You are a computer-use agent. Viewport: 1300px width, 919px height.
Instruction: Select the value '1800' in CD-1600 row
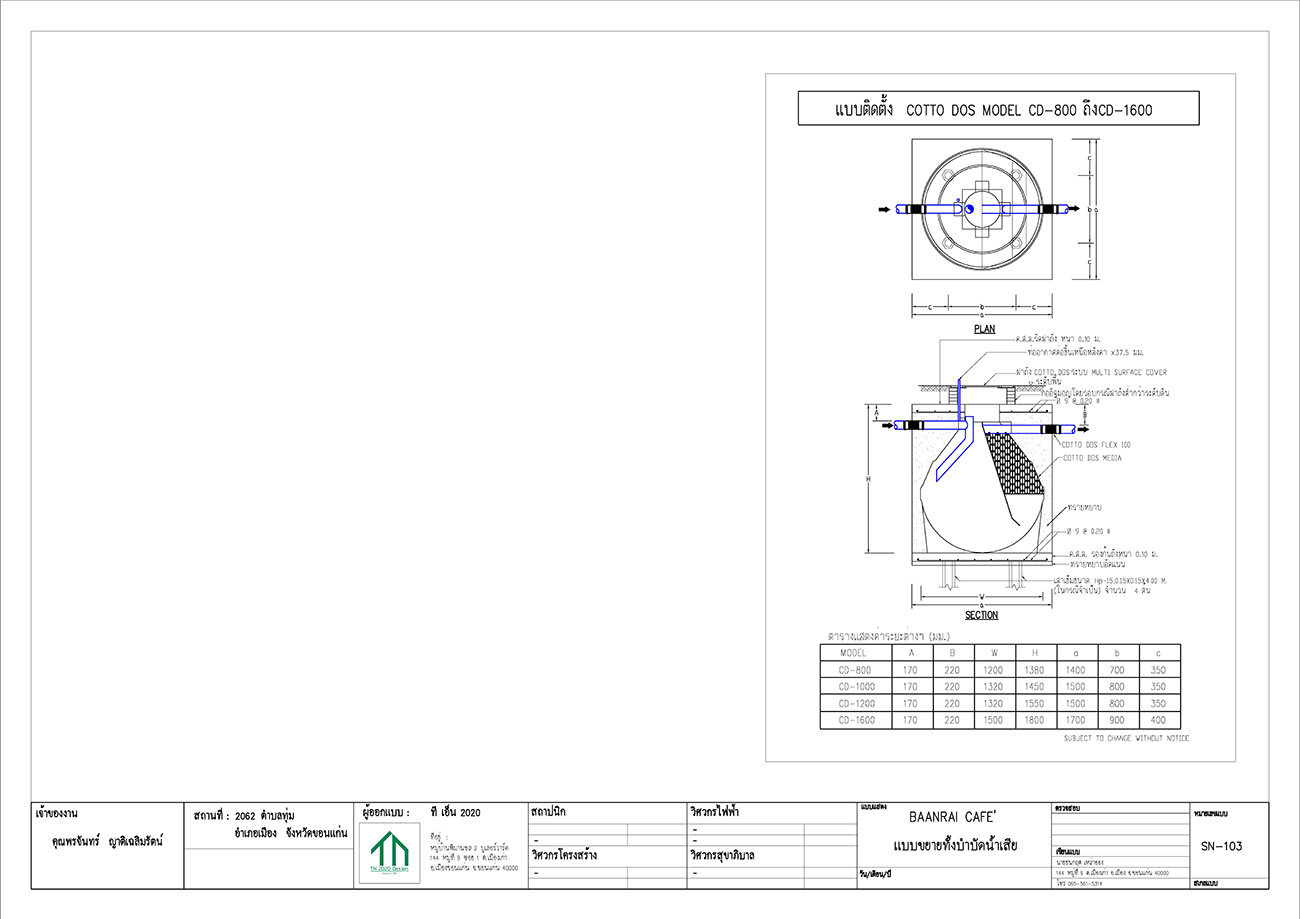coord(1034,720)
